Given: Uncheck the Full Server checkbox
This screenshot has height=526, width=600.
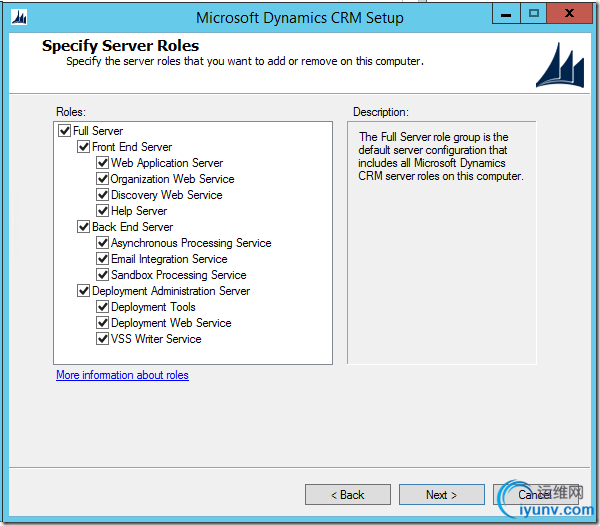Looking at the screenshot, I should 64,131.
